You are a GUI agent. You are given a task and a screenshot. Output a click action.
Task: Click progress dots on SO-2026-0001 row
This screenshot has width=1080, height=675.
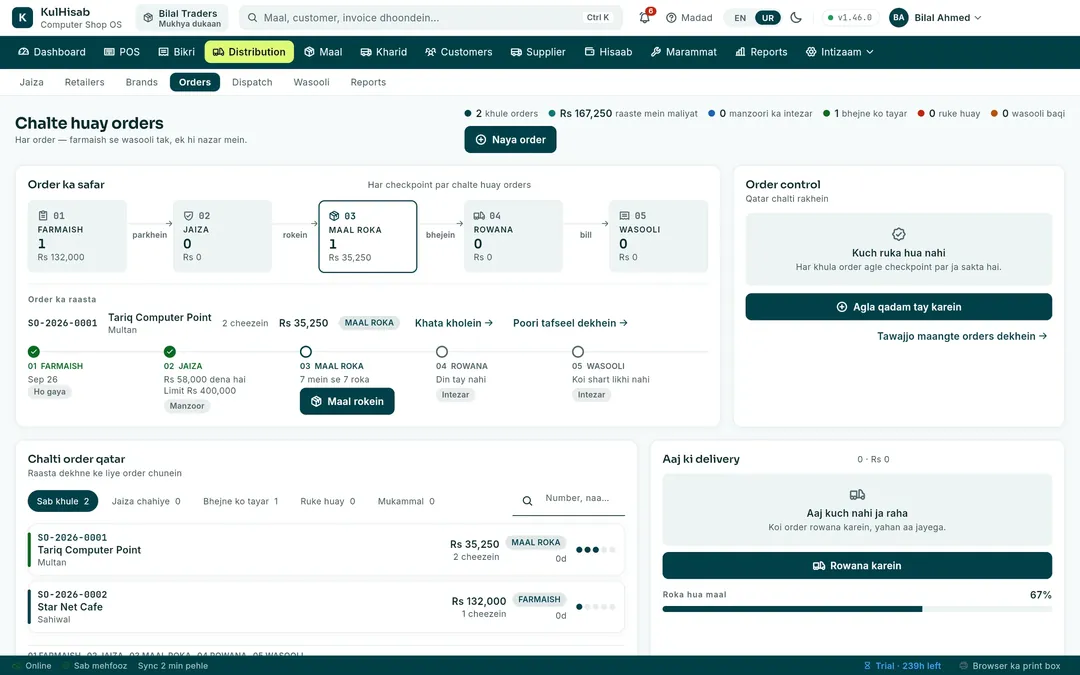[596, 550]
